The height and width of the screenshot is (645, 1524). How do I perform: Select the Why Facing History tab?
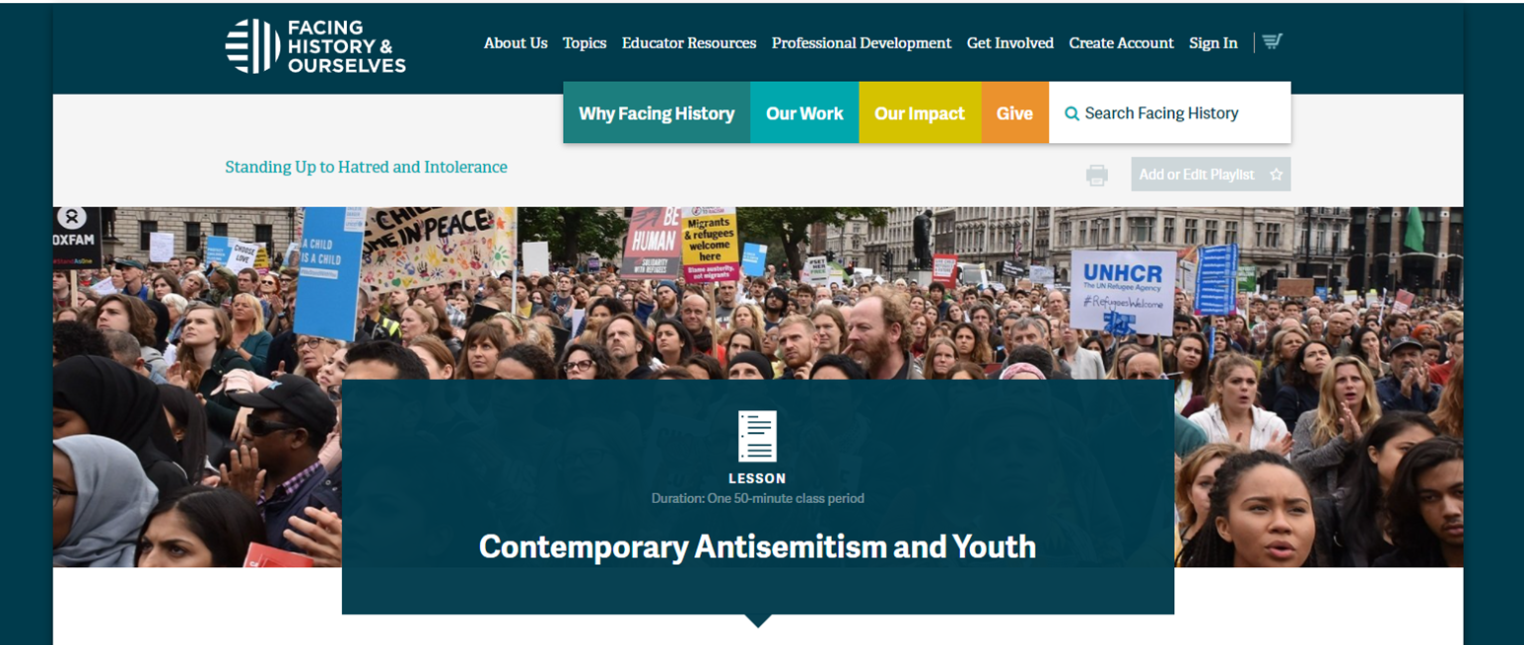tap(657, 113)
